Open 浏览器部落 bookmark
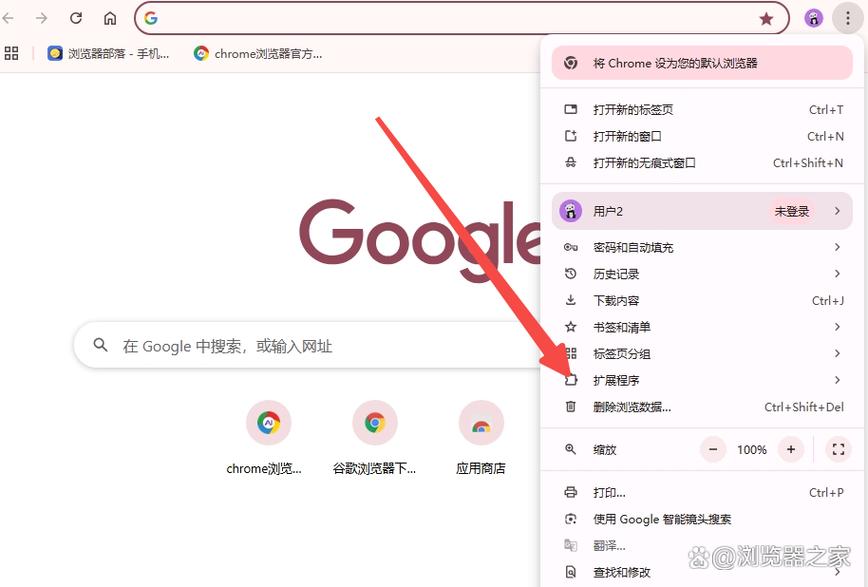 [108, 53]
